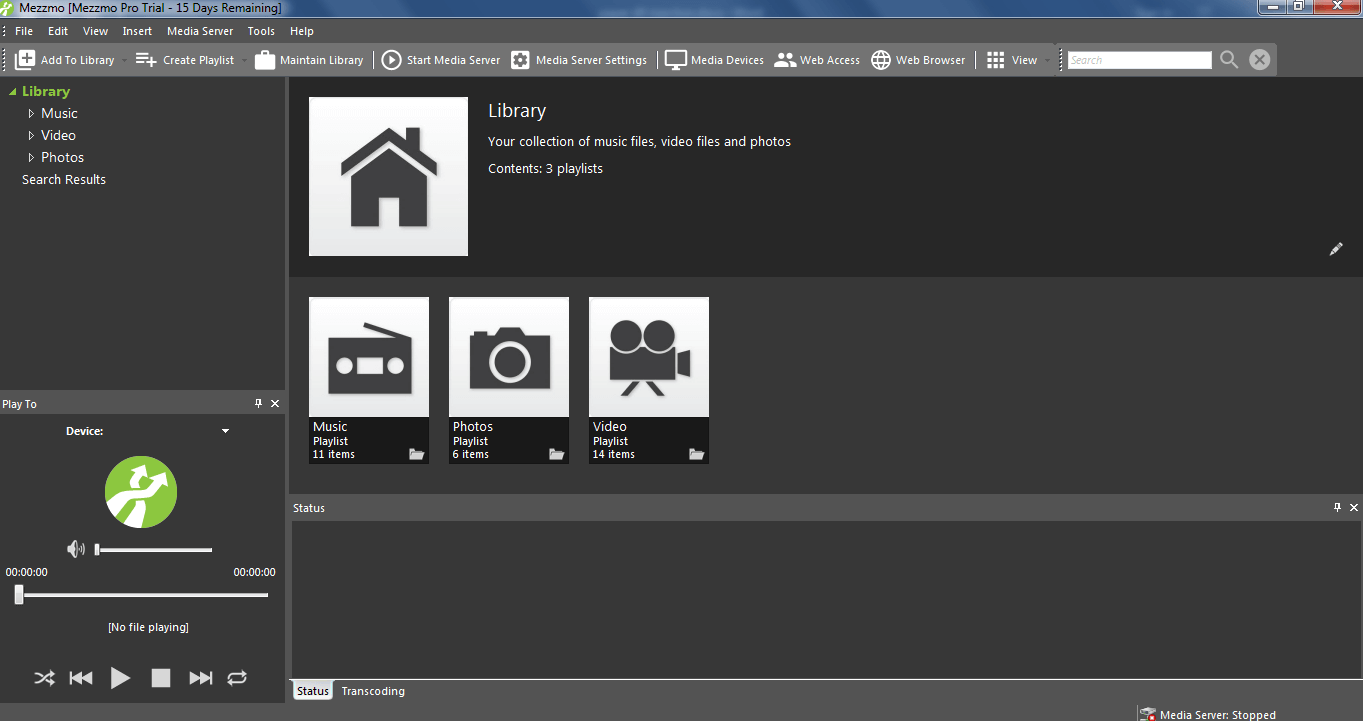Image resolution: width=1363 pixels, height=721 pixels.
Task: Click "Contents: 3 playlists" text
Action: tap(546, 169)
